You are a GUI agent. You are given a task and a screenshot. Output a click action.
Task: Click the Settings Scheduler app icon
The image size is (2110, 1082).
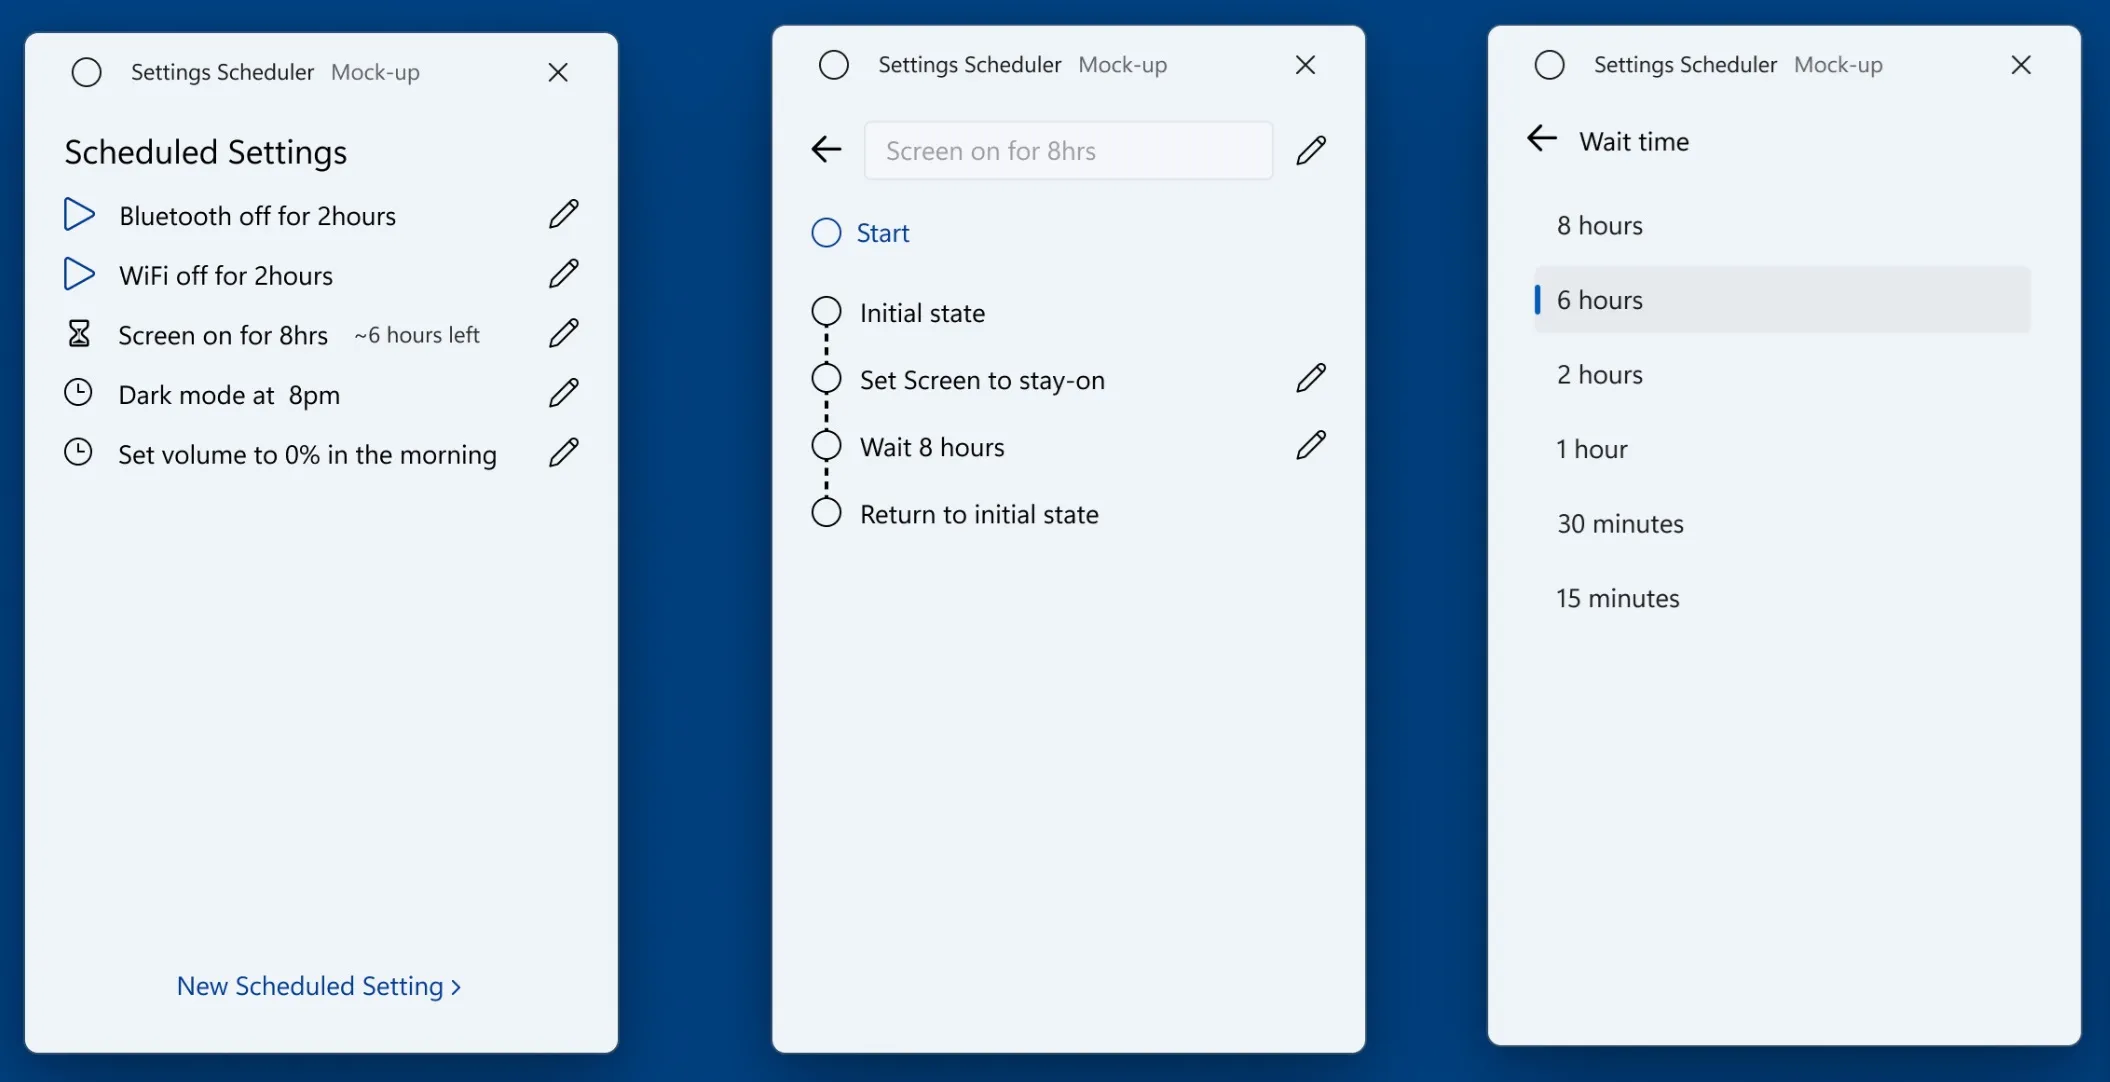tap(86, 72)
